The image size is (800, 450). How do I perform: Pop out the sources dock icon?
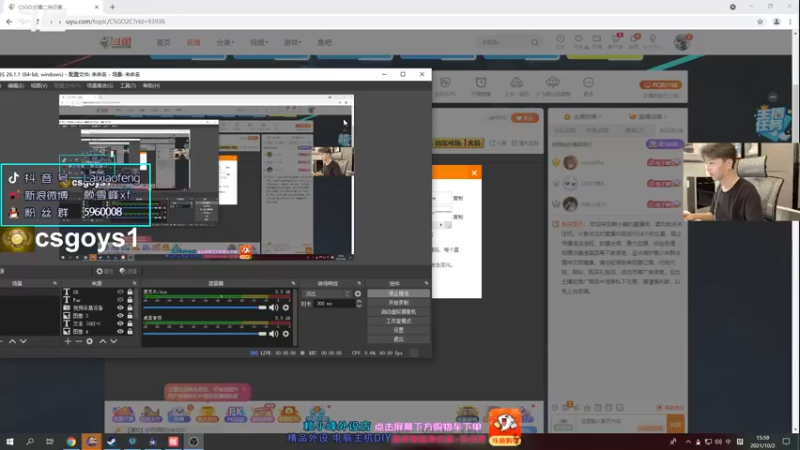(135, 283)
